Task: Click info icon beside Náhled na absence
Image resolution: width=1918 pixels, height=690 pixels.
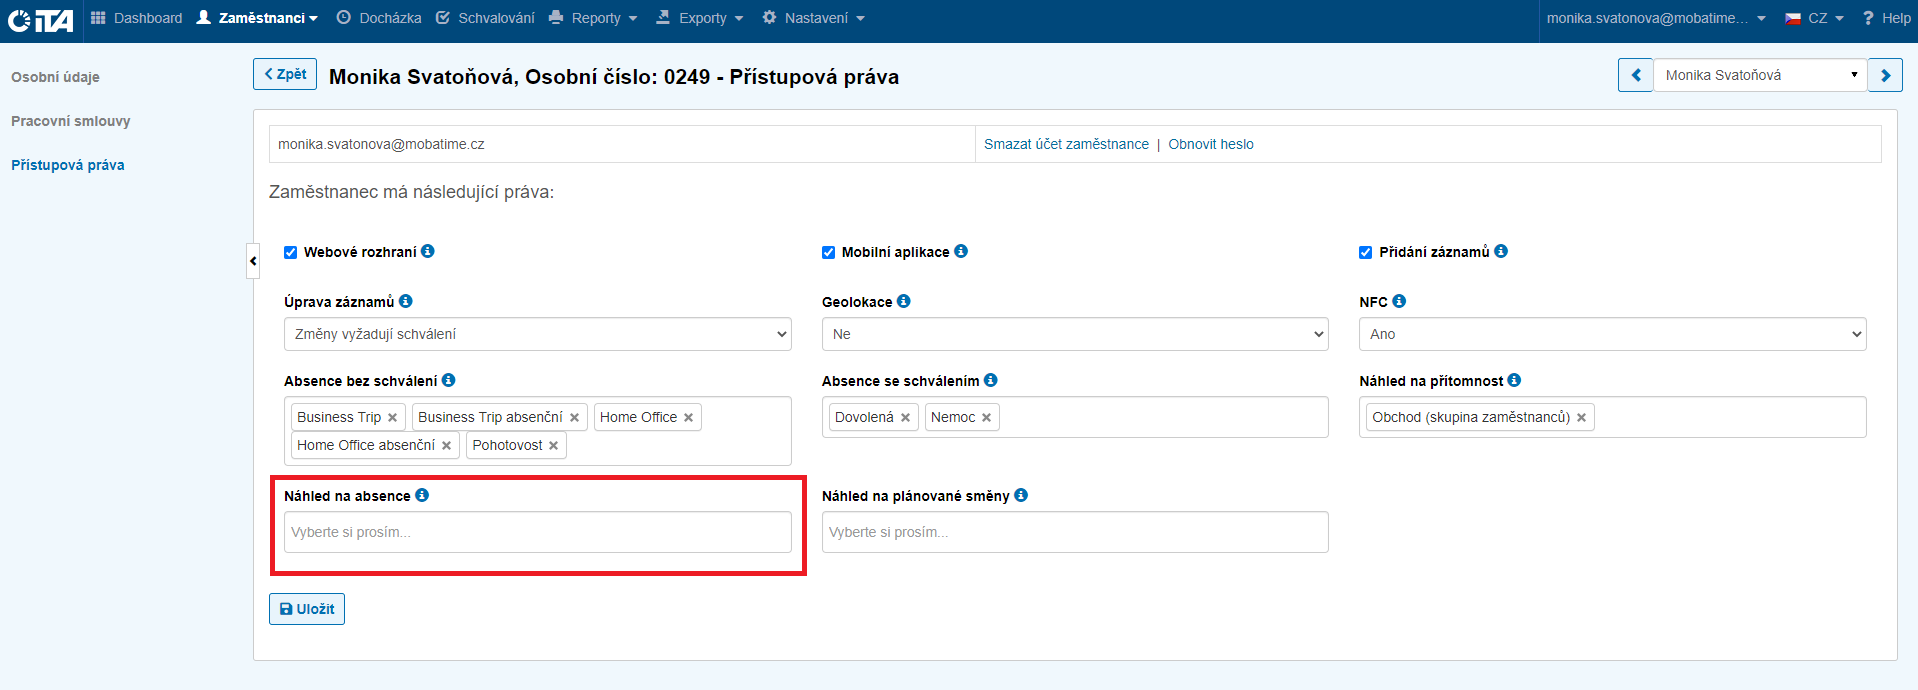Action: pos(422,495)
